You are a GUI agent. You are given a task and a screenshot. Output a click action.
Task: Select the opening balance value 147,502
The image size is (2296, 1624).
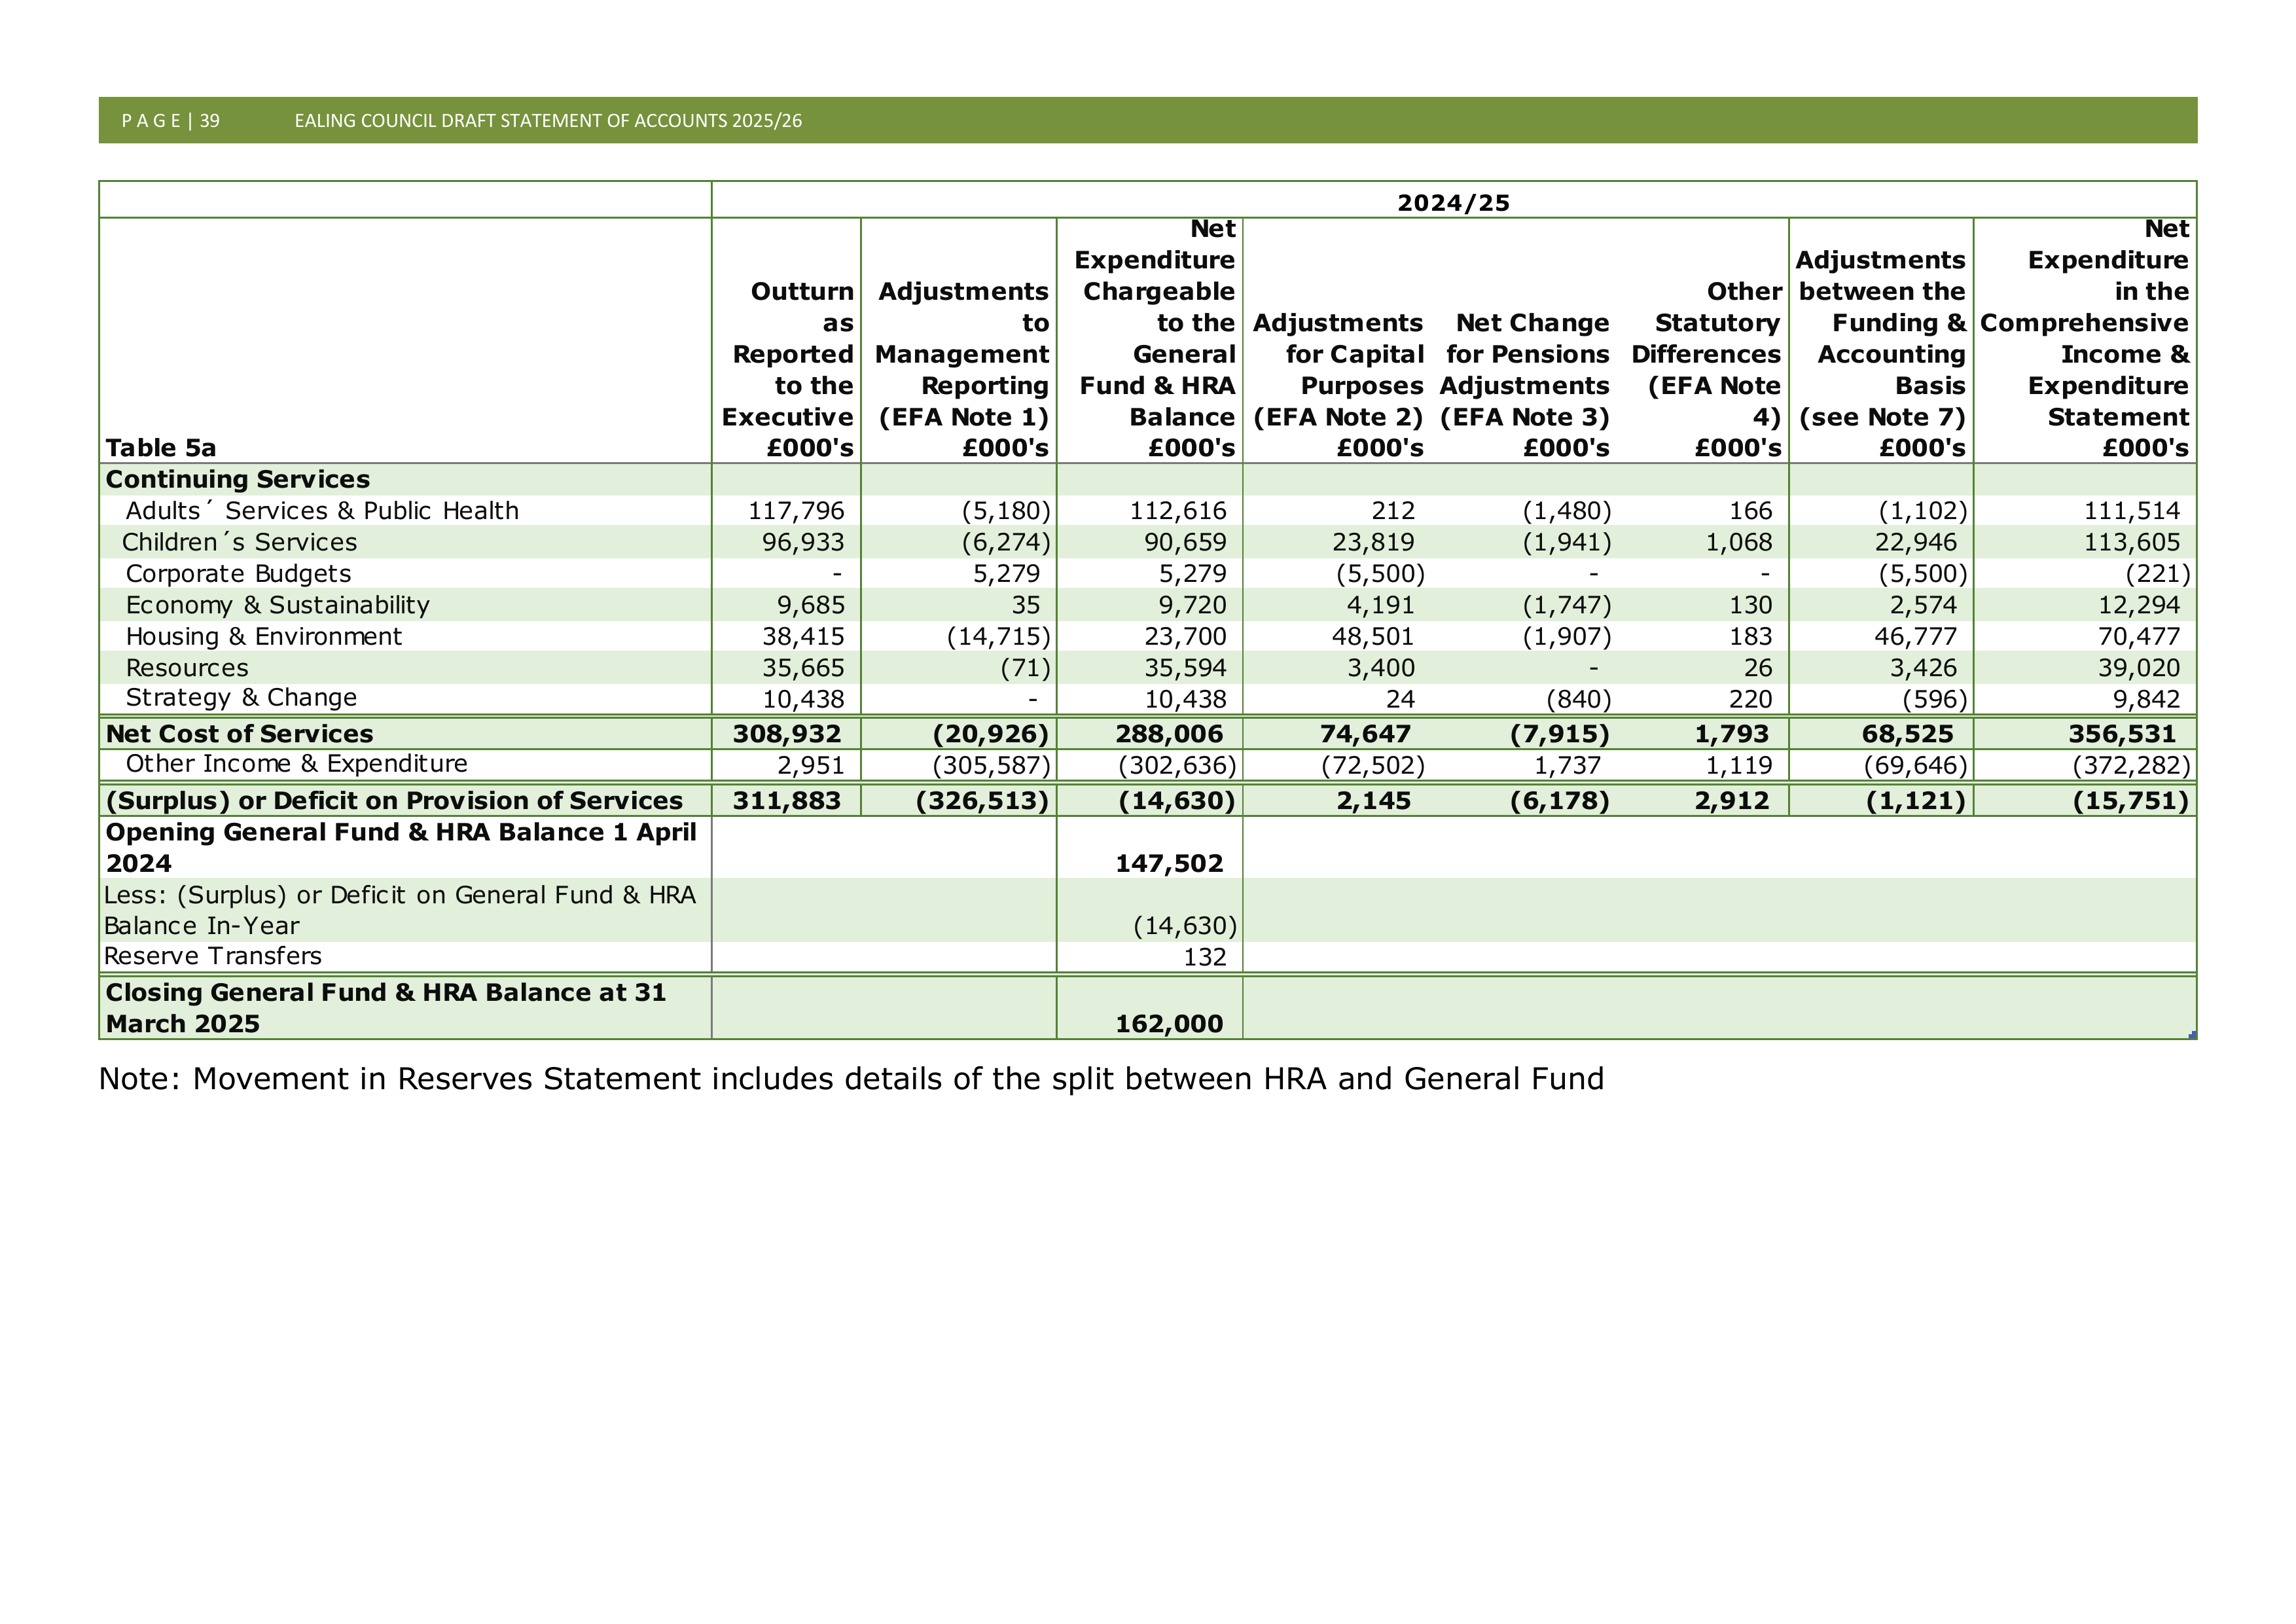point(1169,863)
